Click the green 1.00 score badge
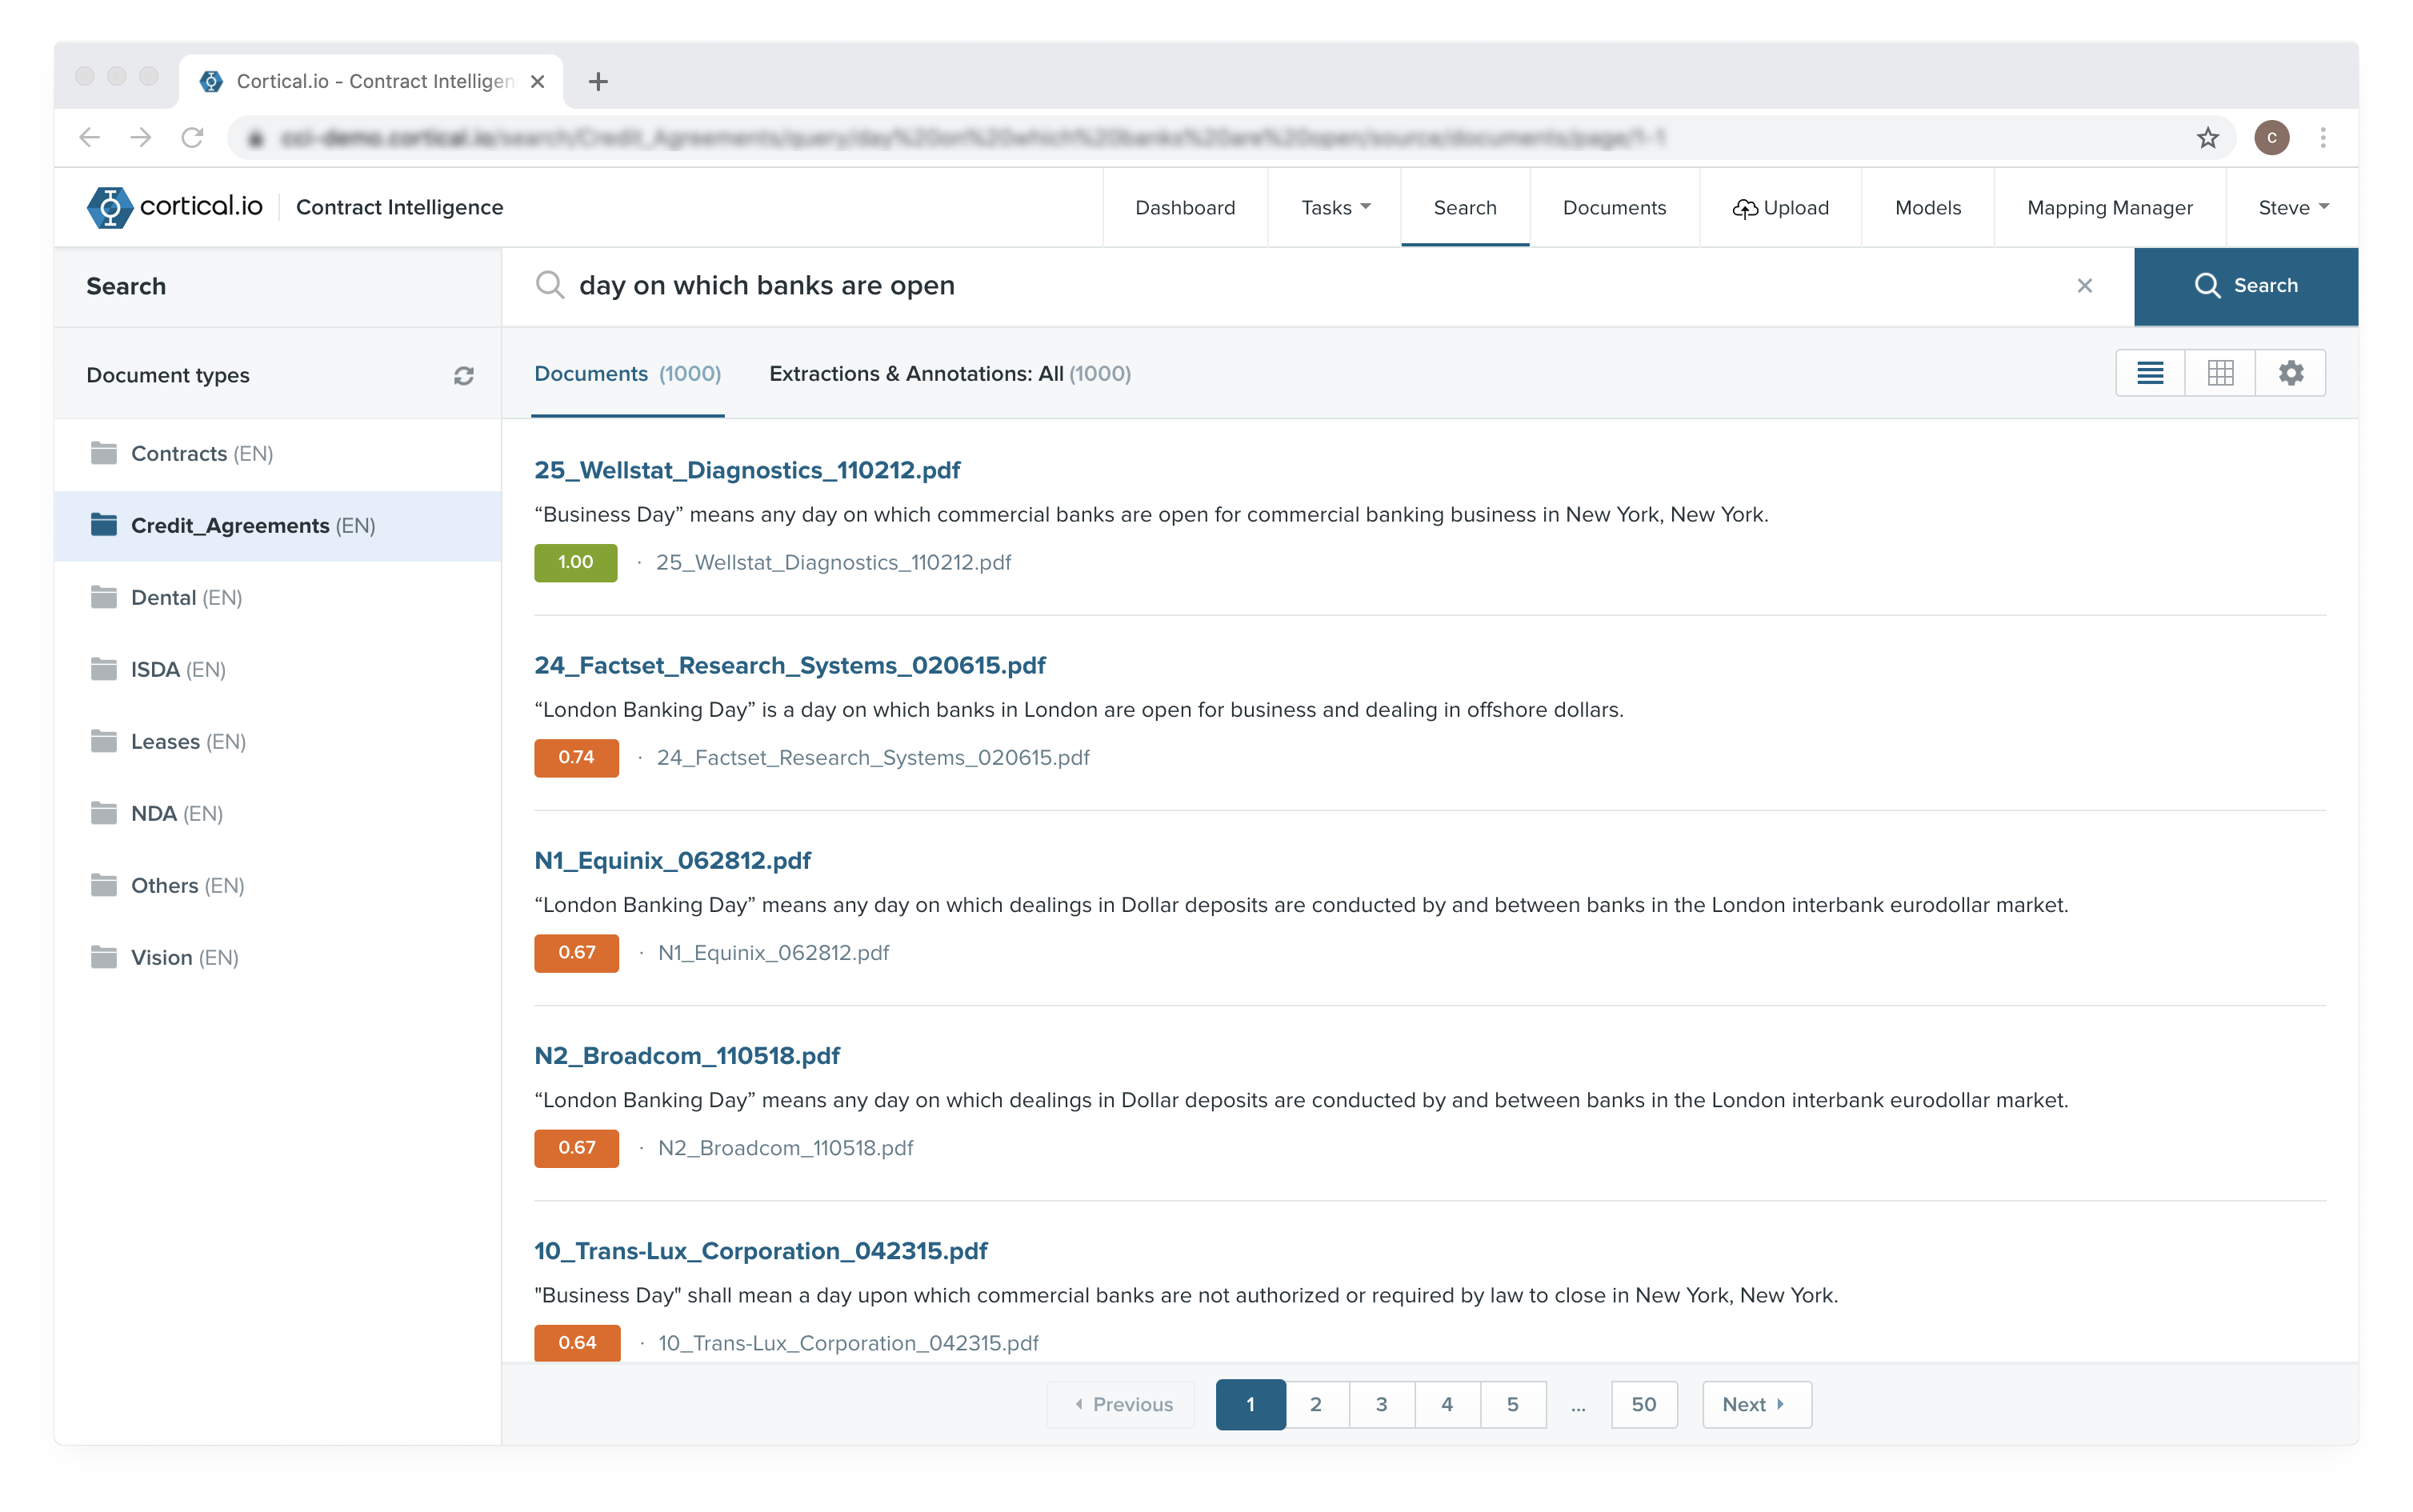Image resolution: width=2413 pixels, height=1512 pixels. [575, 562]
